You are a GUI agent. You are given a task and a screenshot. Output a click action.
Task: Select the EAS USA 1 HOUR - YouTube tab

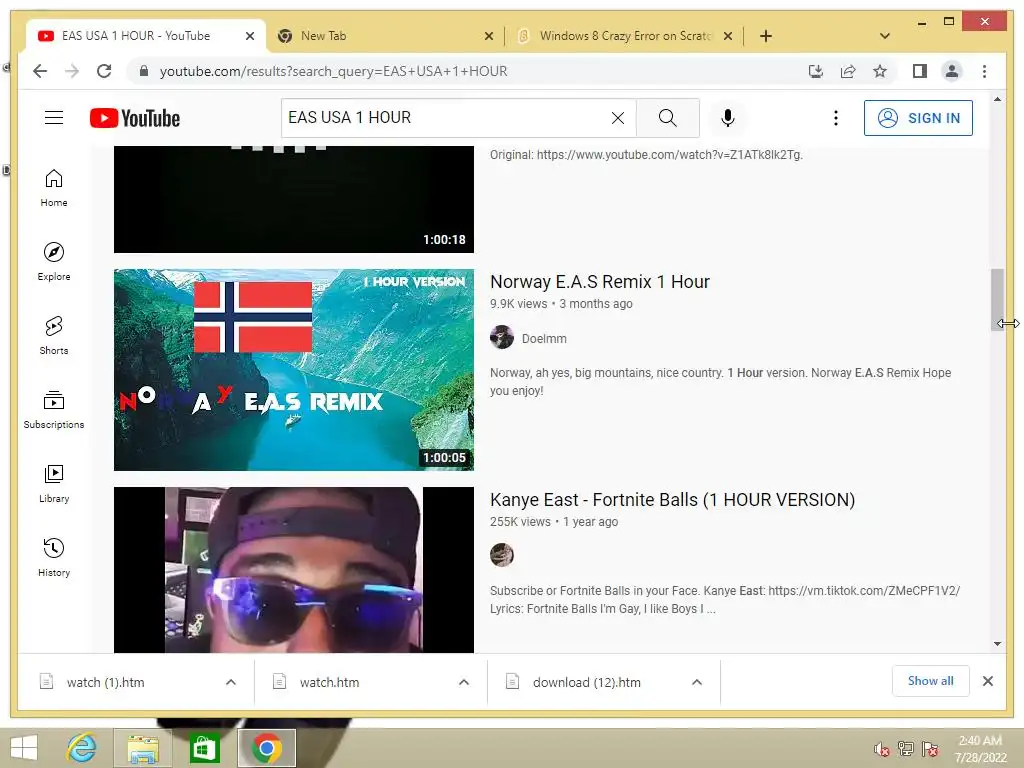[x=146, y=36]
